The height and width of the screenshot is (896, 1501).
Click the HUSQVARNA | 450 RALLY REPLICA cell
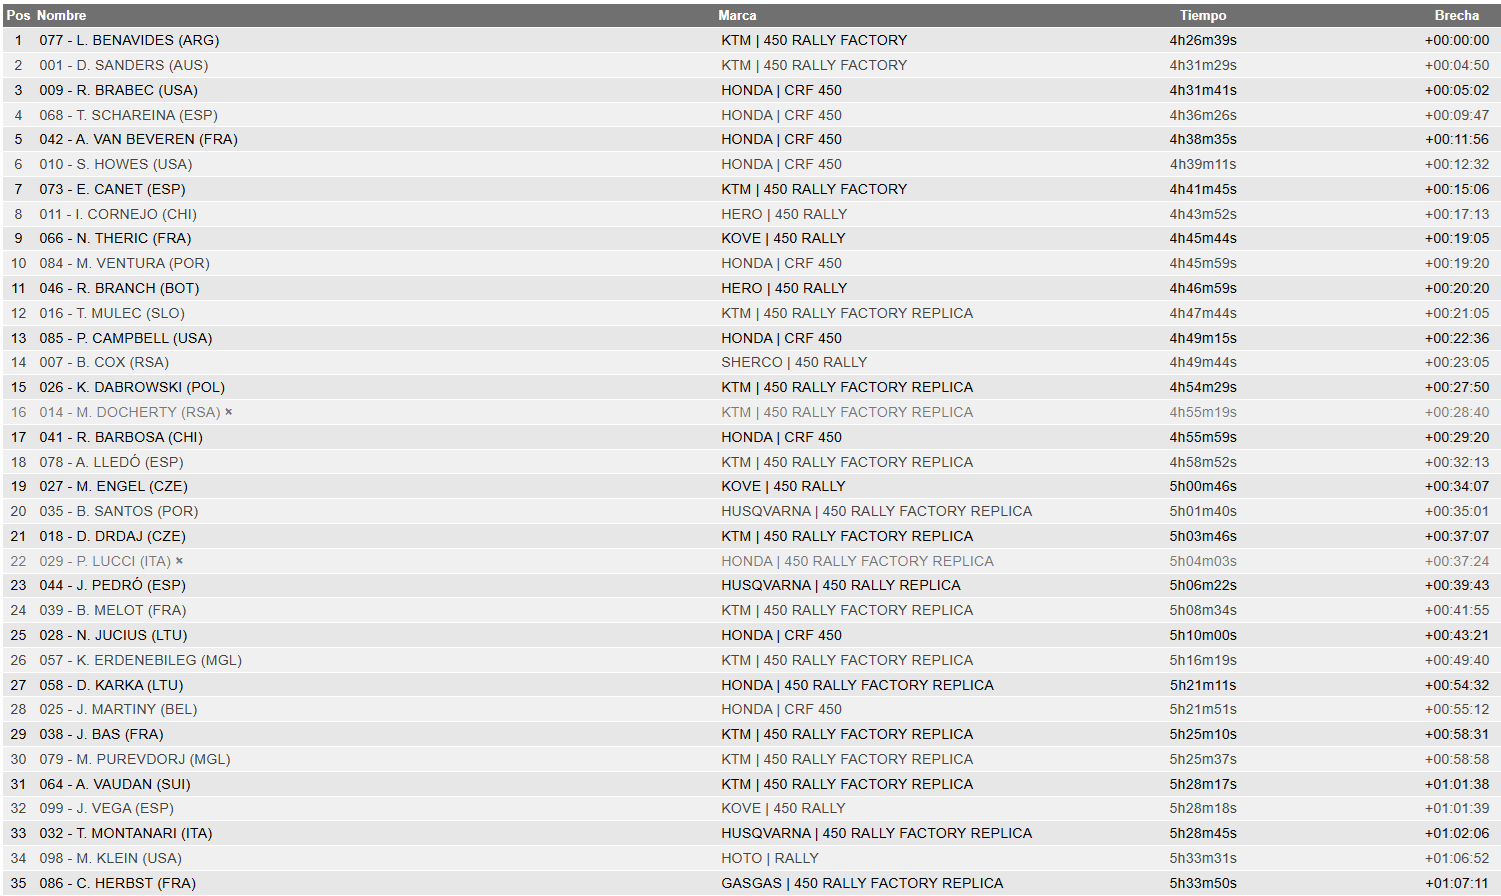tap(841, 585)
